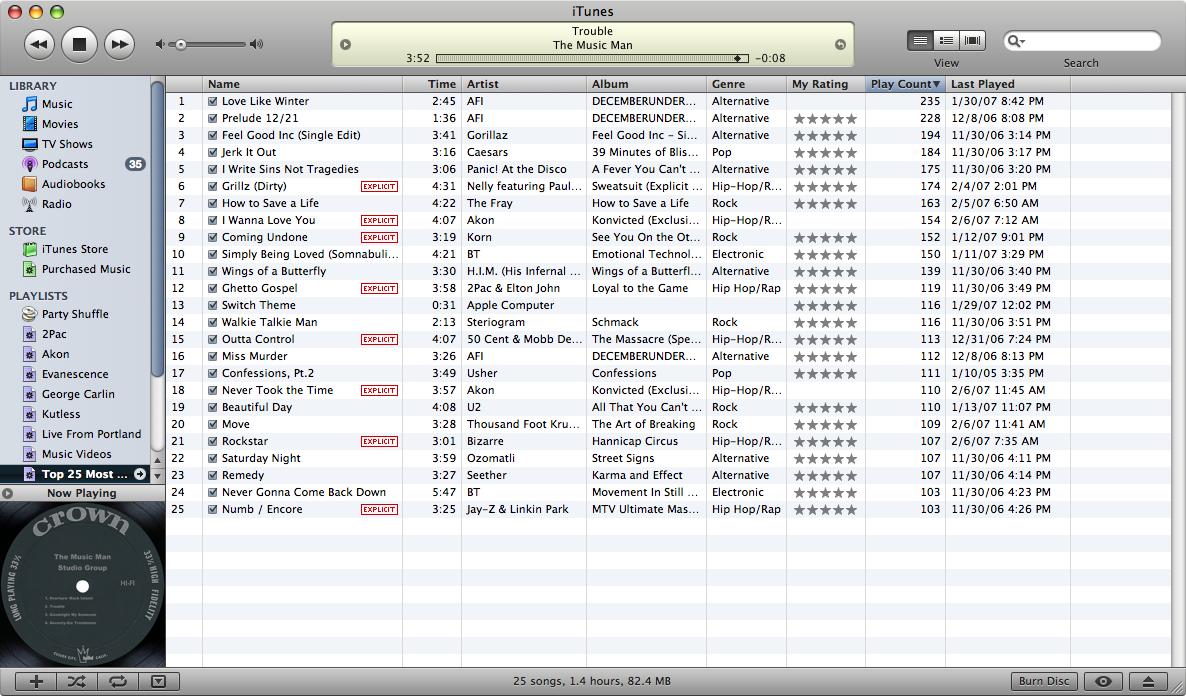Toggle shuffle button
The width and height of the screenshot is (1186, 696).
[x=76, y=682]
